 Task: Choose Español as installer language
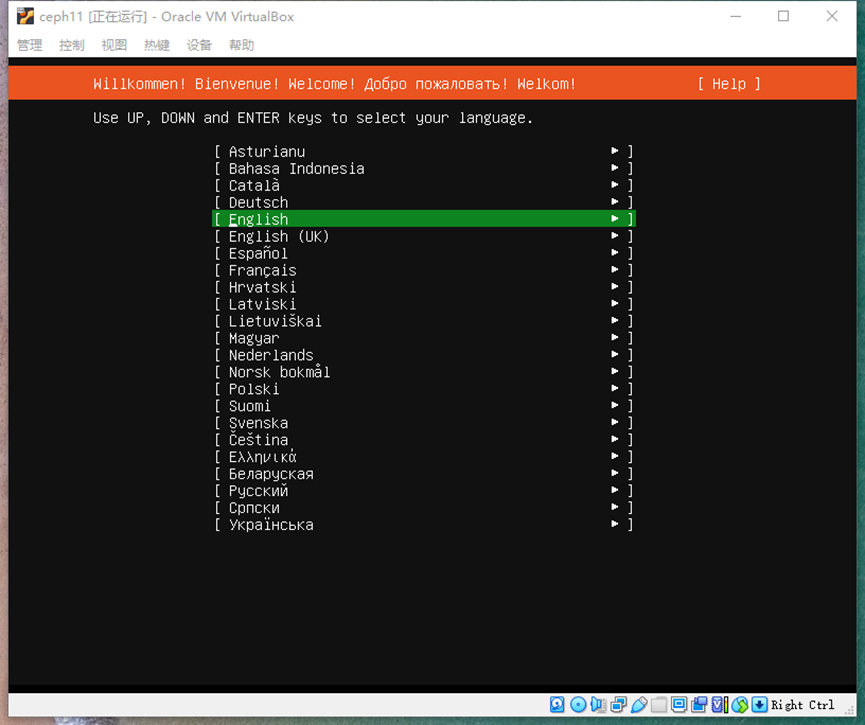(x=424, y=253)
